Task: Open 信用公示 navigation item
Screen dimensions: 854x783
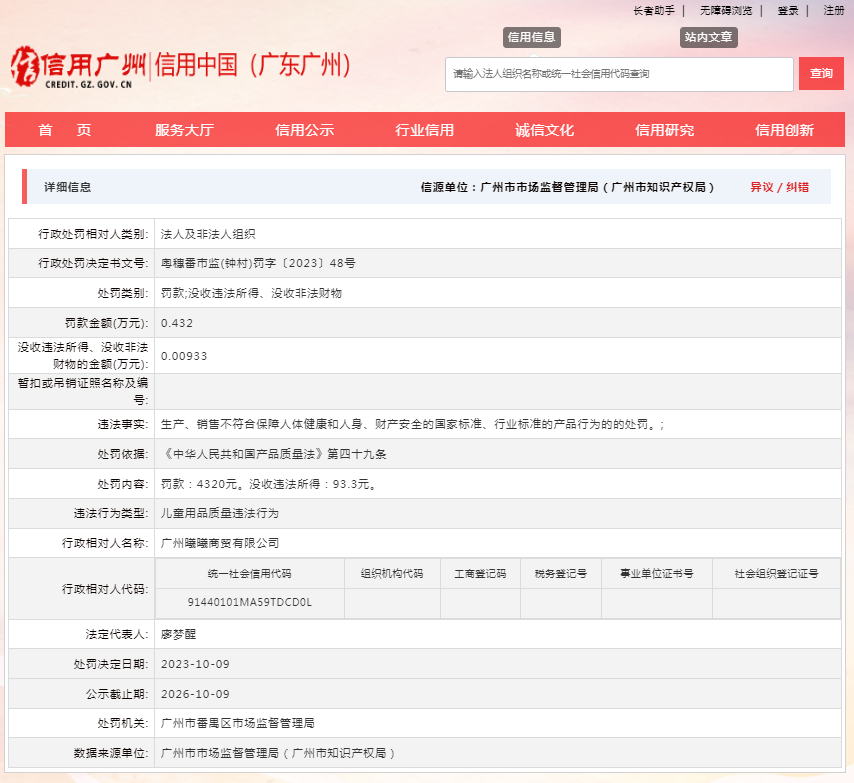Action: pyautogui.click(x=304, y=130)
